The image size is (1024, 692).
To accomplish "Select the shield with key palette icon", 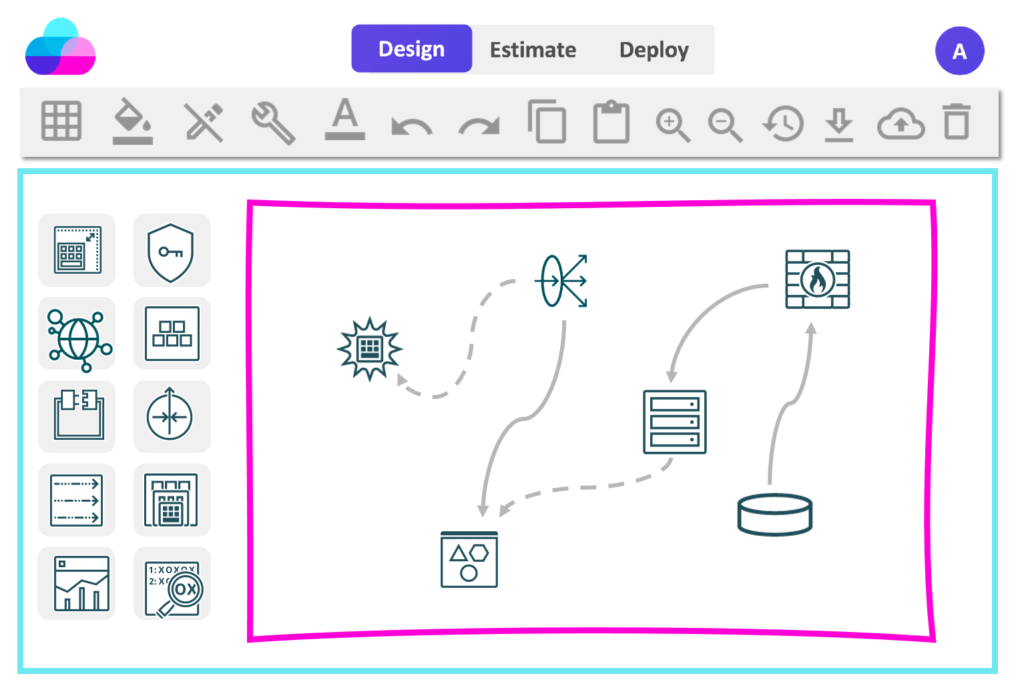I will point(172,250).
